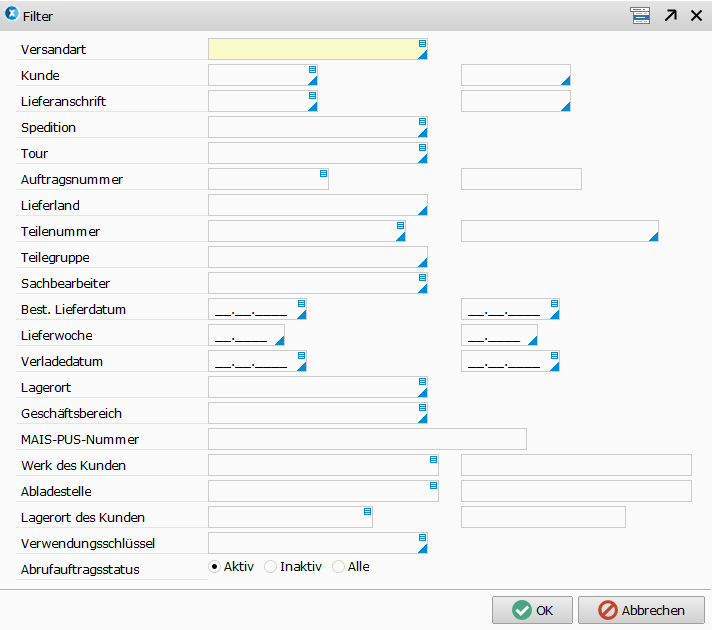This screenshot has height=630, width=713.
Task: Expand the Lieferland dropdown
Action: click(x=422, y=210)
